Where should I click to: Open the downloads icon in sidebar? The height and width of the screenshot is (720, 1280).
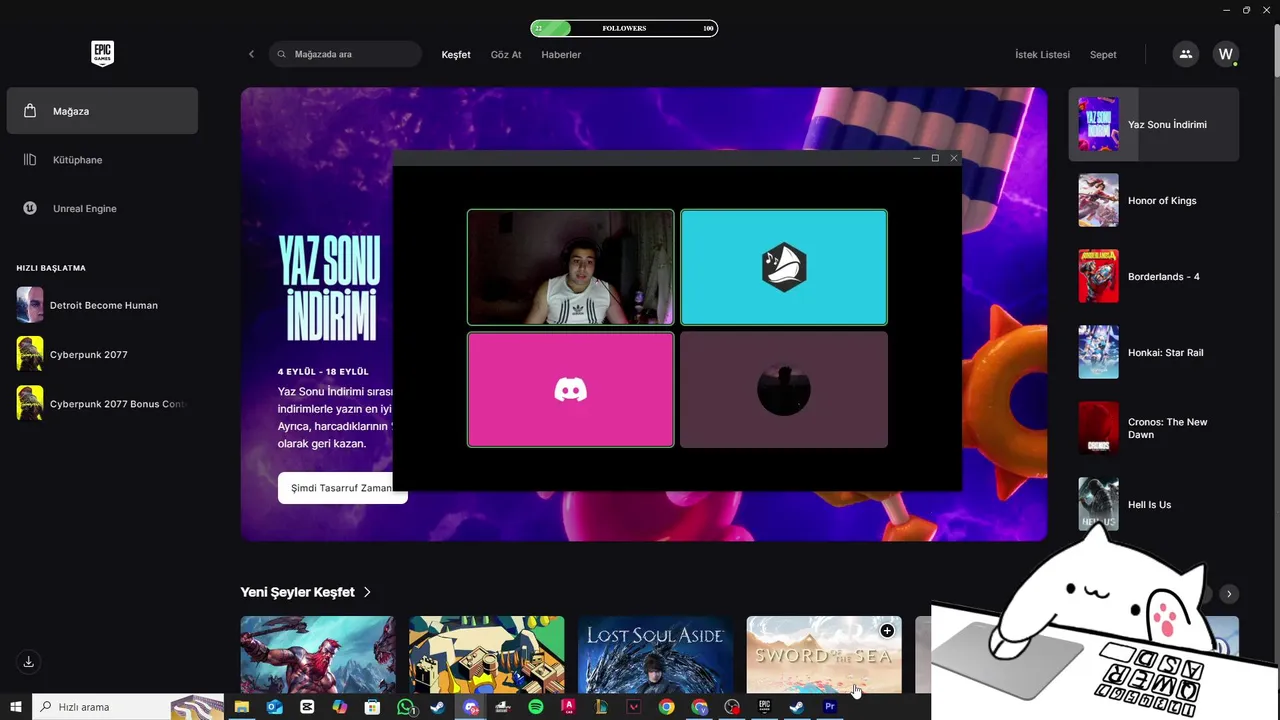click(x=29, y=662)
